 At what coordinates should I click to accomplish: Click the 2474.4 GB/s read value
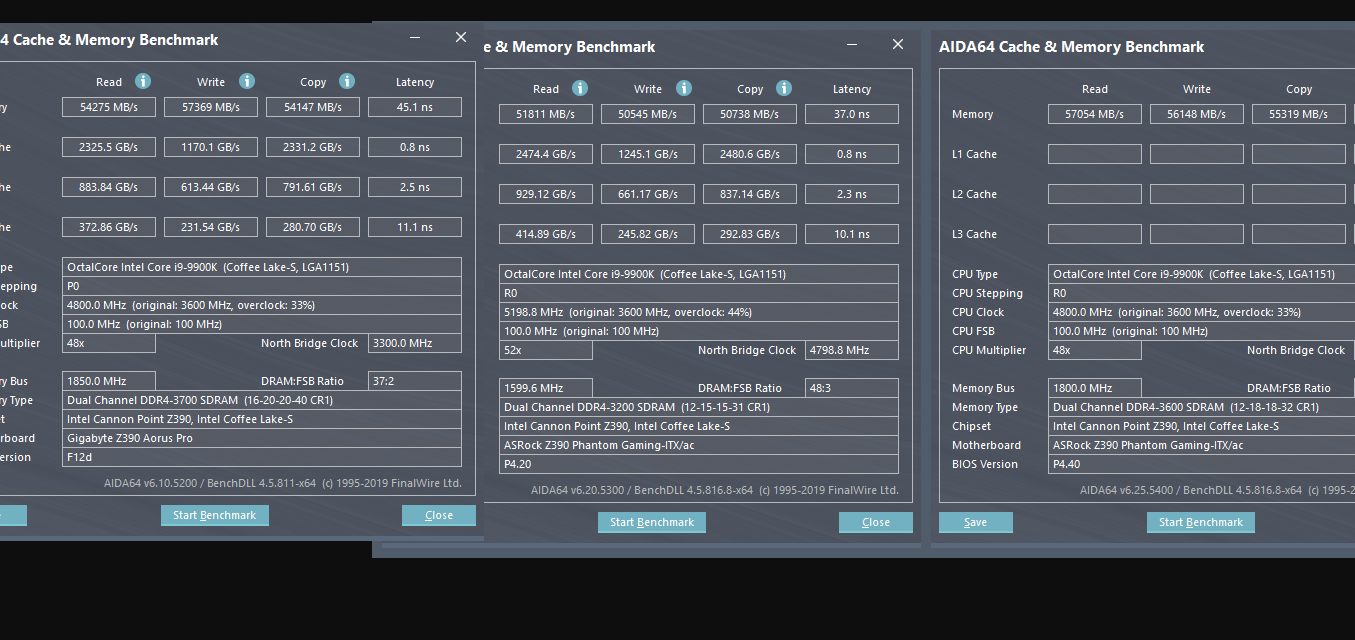[546, 154]
